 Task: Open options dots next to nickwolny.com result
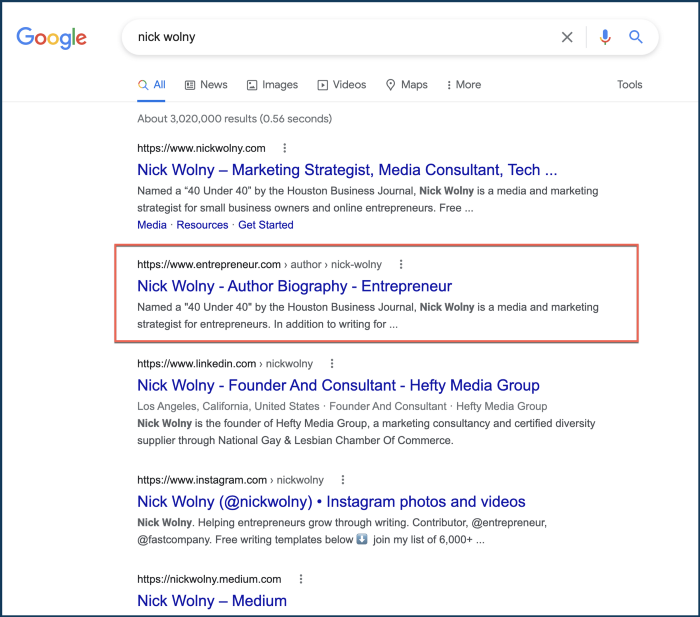pos(284,148)
